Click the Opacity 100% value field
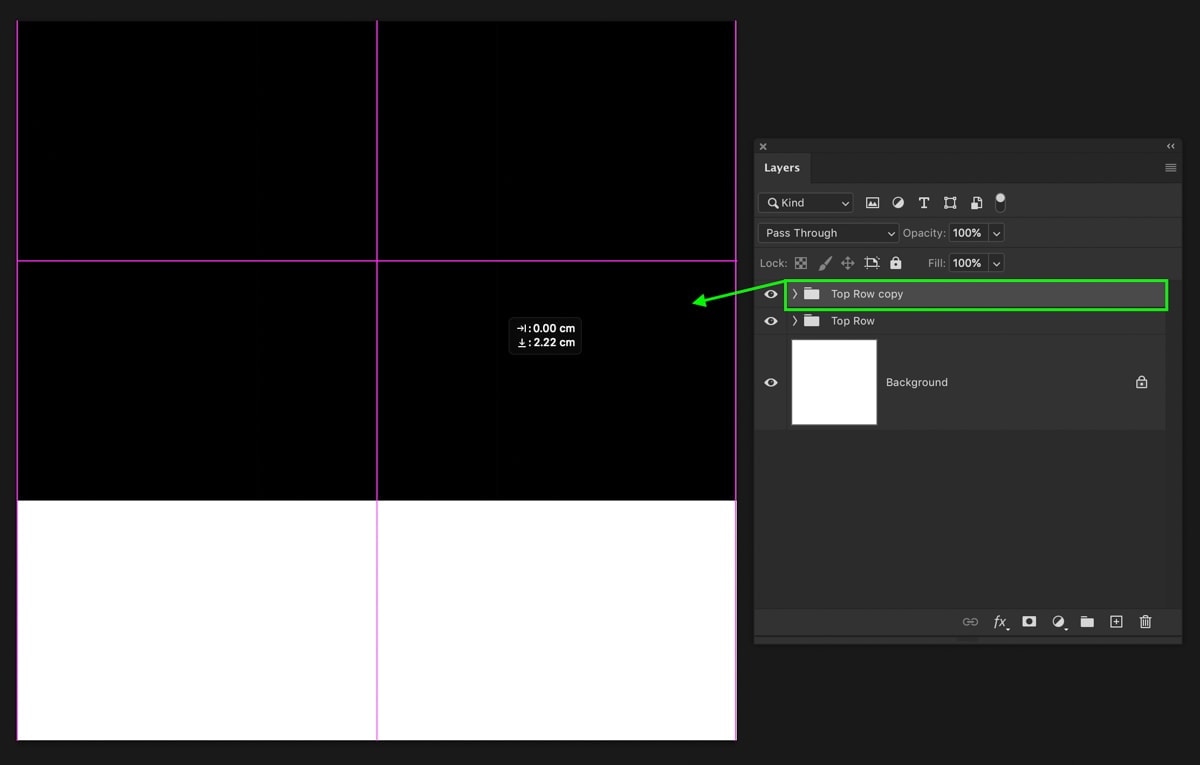This screenshot has height=765, width=1200. [967, 233]
